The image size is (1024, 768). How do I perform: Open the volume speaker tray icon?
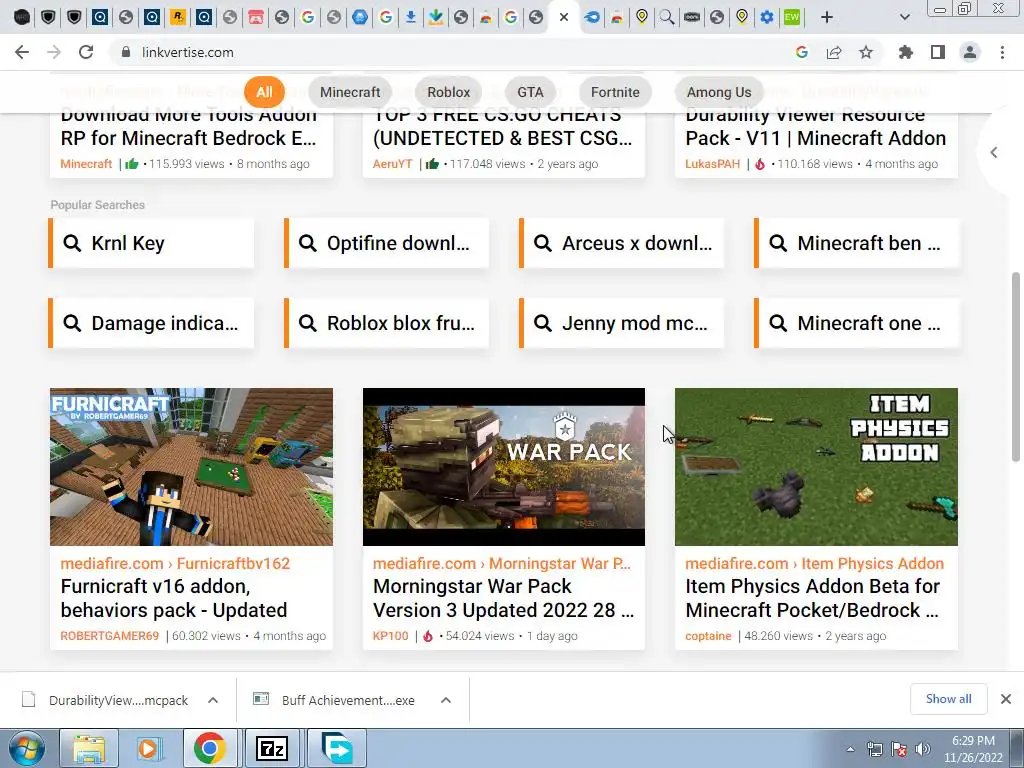[922, 749]
